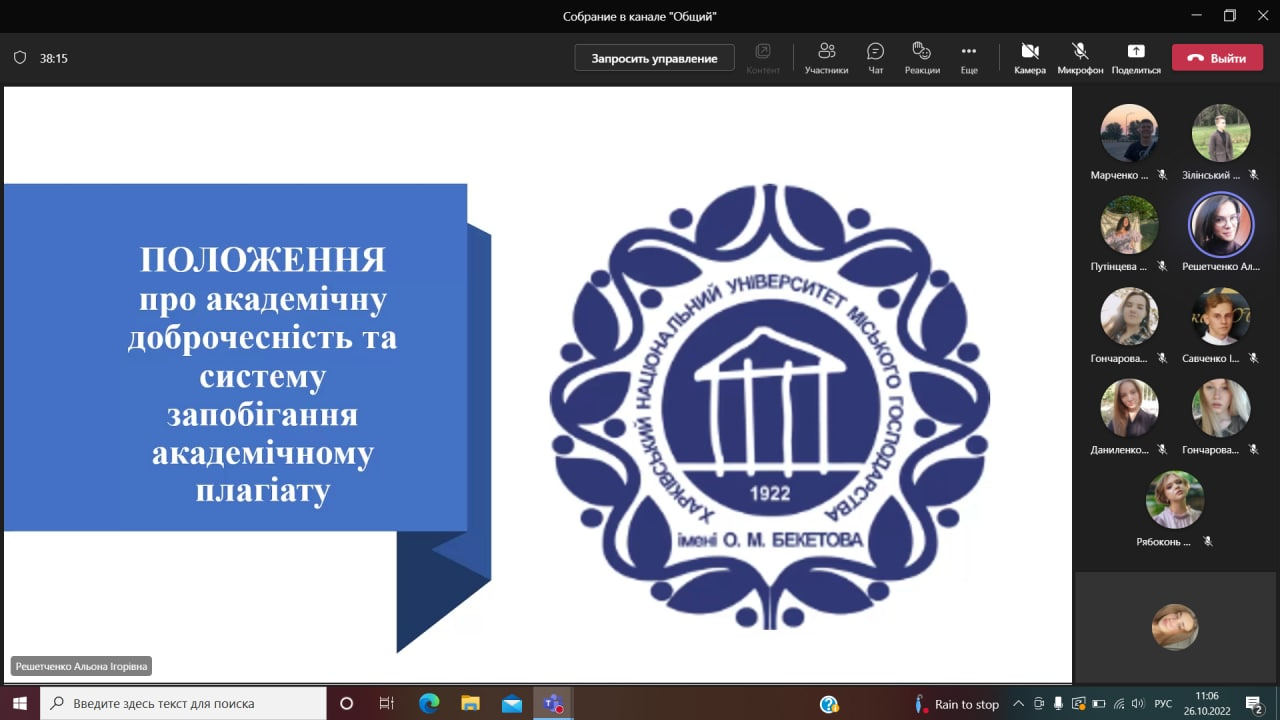
Task: Open the Участники participants panel
Action: click(x=826, y=58)
